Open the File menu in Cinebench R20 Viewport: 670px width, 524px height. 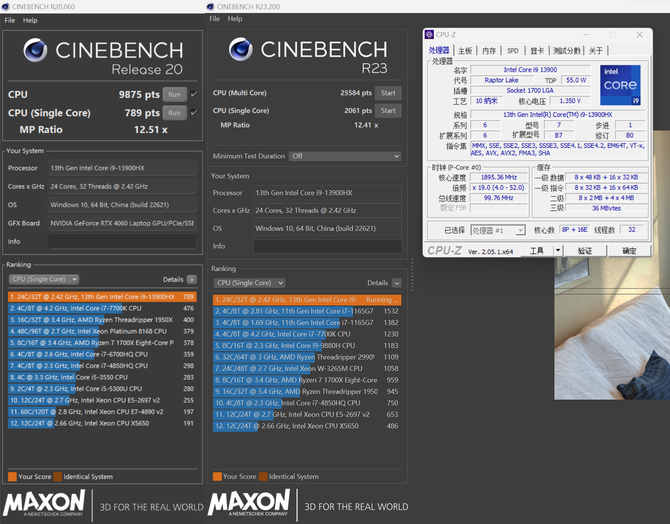click(10, 20)
